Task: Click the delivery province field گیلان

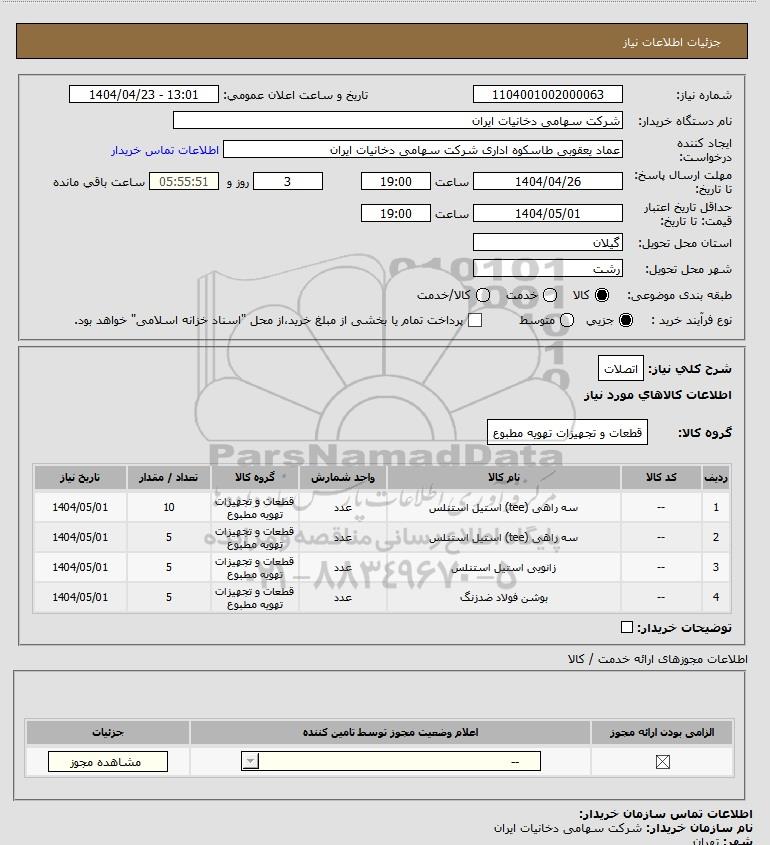Action: [547, 243]
